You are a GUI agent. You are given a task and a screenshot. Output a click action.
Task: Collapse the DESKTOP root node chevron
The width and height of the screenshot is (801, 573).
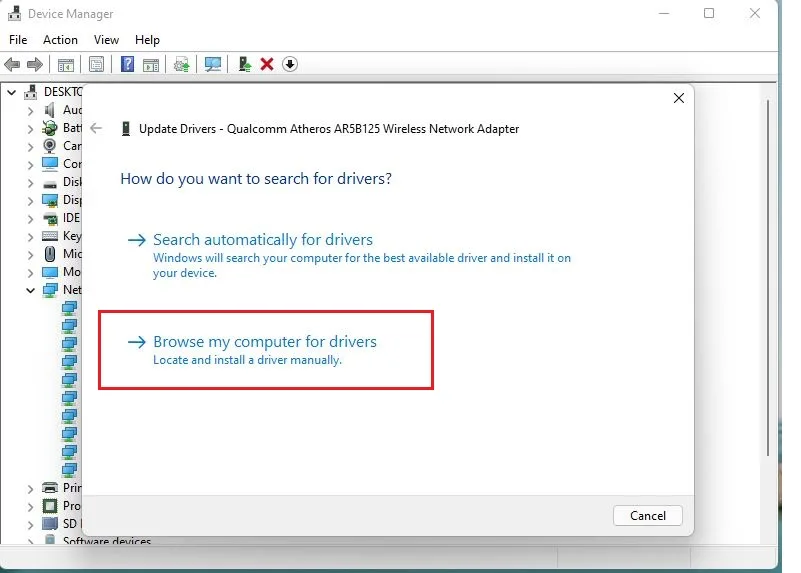tap(11, 92)
